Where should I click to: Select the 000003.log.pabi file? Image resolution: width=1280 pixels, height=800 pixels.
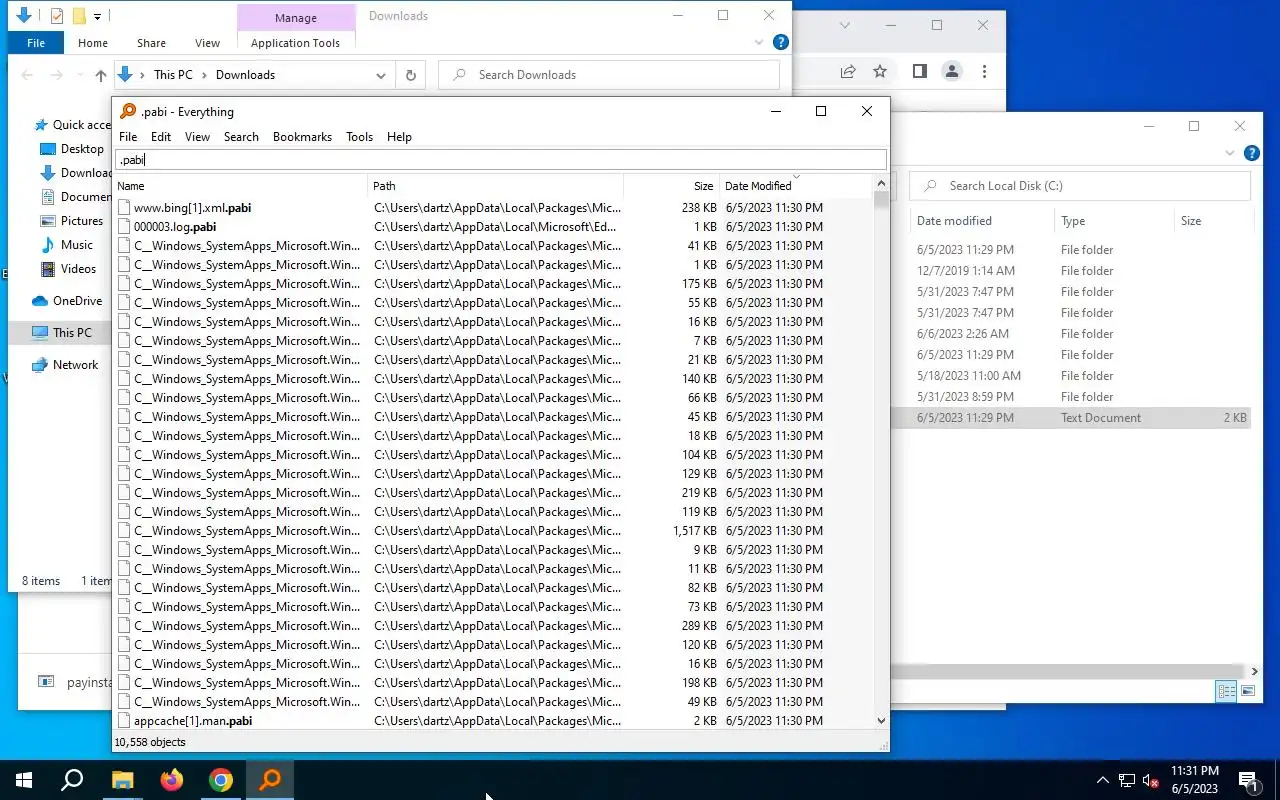(175, 227)
